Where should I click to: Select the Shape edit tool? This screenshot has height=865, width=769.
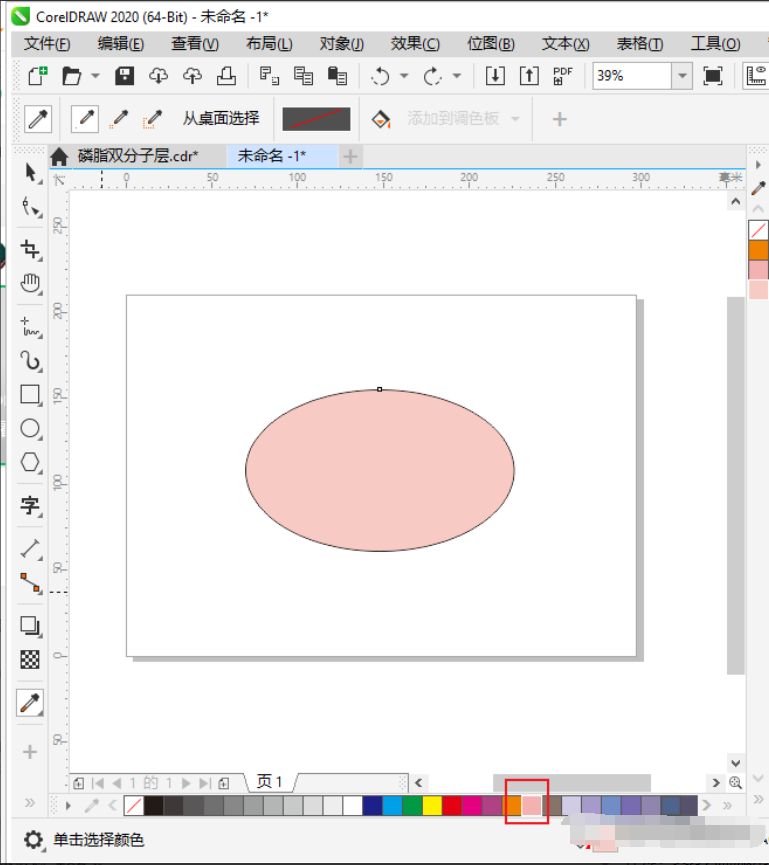click(x=31, y=207)
